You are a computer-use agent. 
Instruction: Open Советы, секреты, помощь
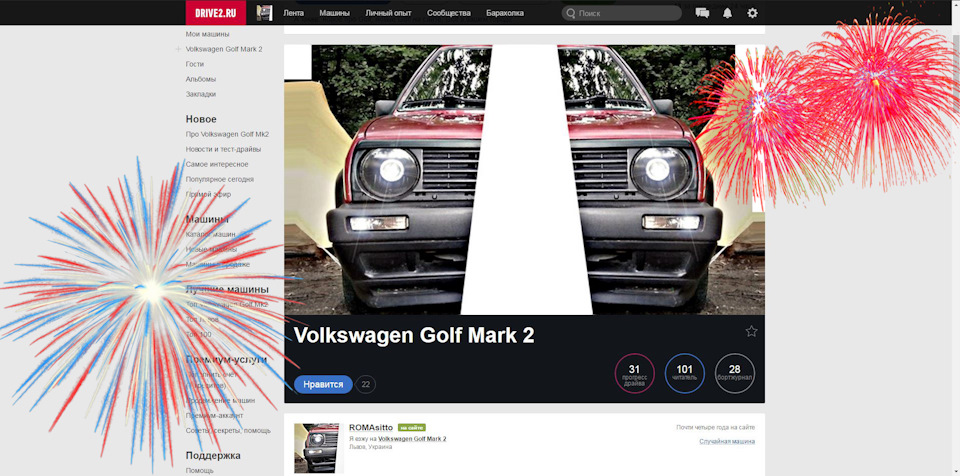pos(228,431)
